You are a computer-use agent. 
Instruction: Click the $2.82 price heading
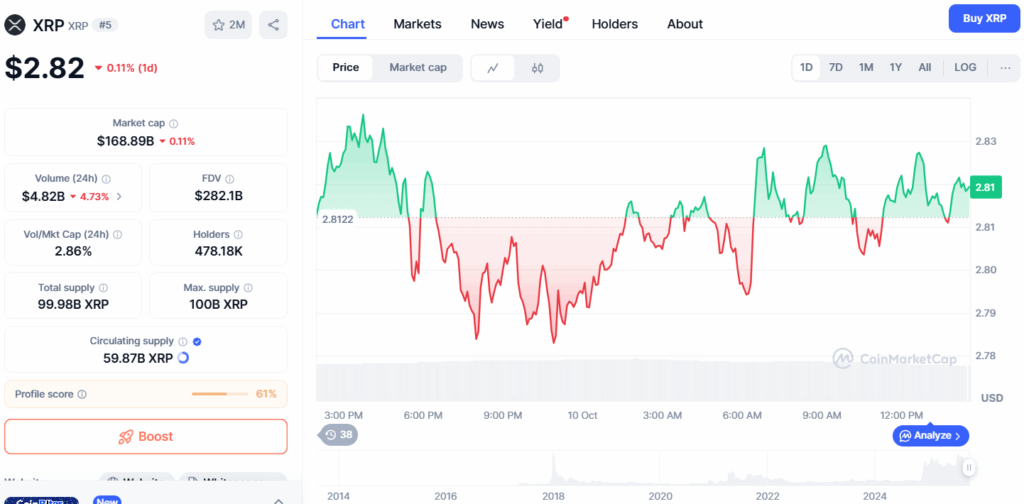pos(45,68)
